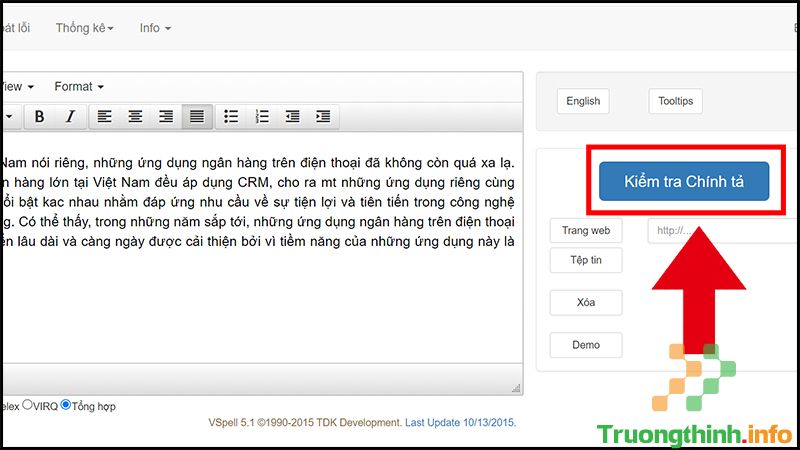Image resolution: width=800 pixels, height=450 pixels.
Task: Switch language with the English button
Action: tap(583, 101)
